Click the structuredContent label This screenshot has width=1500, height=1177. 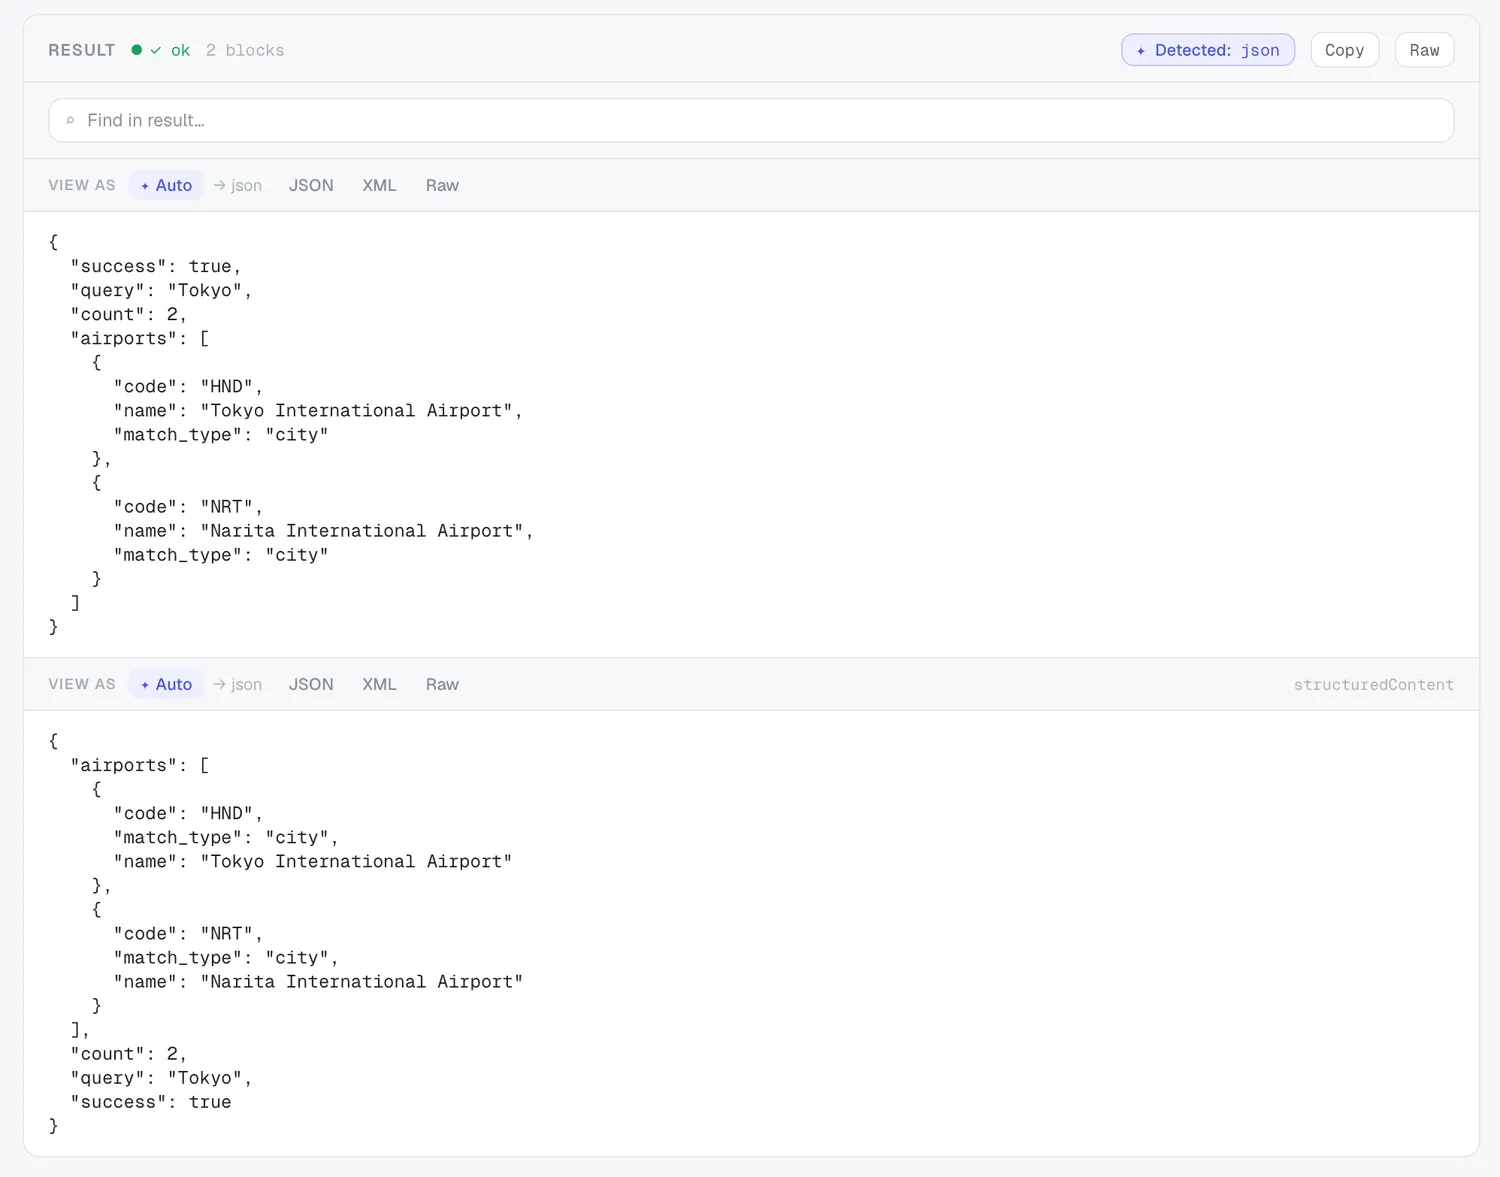(x=1373, y=685)
